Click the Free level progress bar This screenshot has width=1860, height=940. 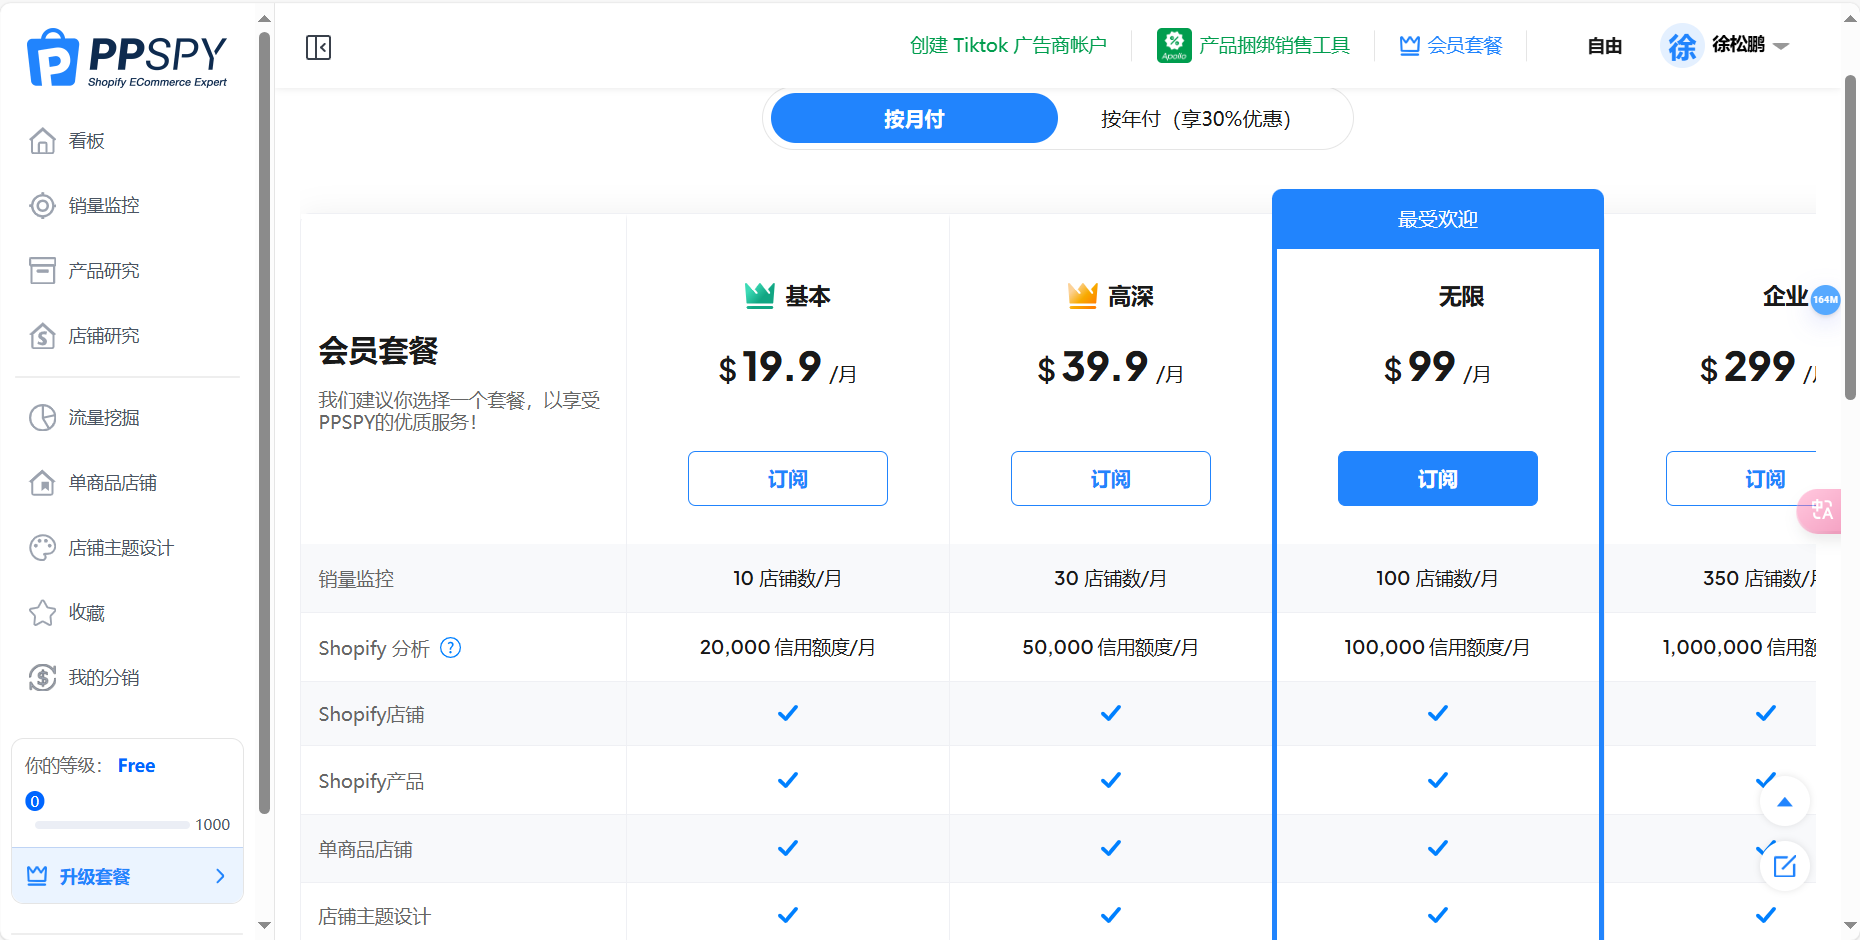pos(110,824)
